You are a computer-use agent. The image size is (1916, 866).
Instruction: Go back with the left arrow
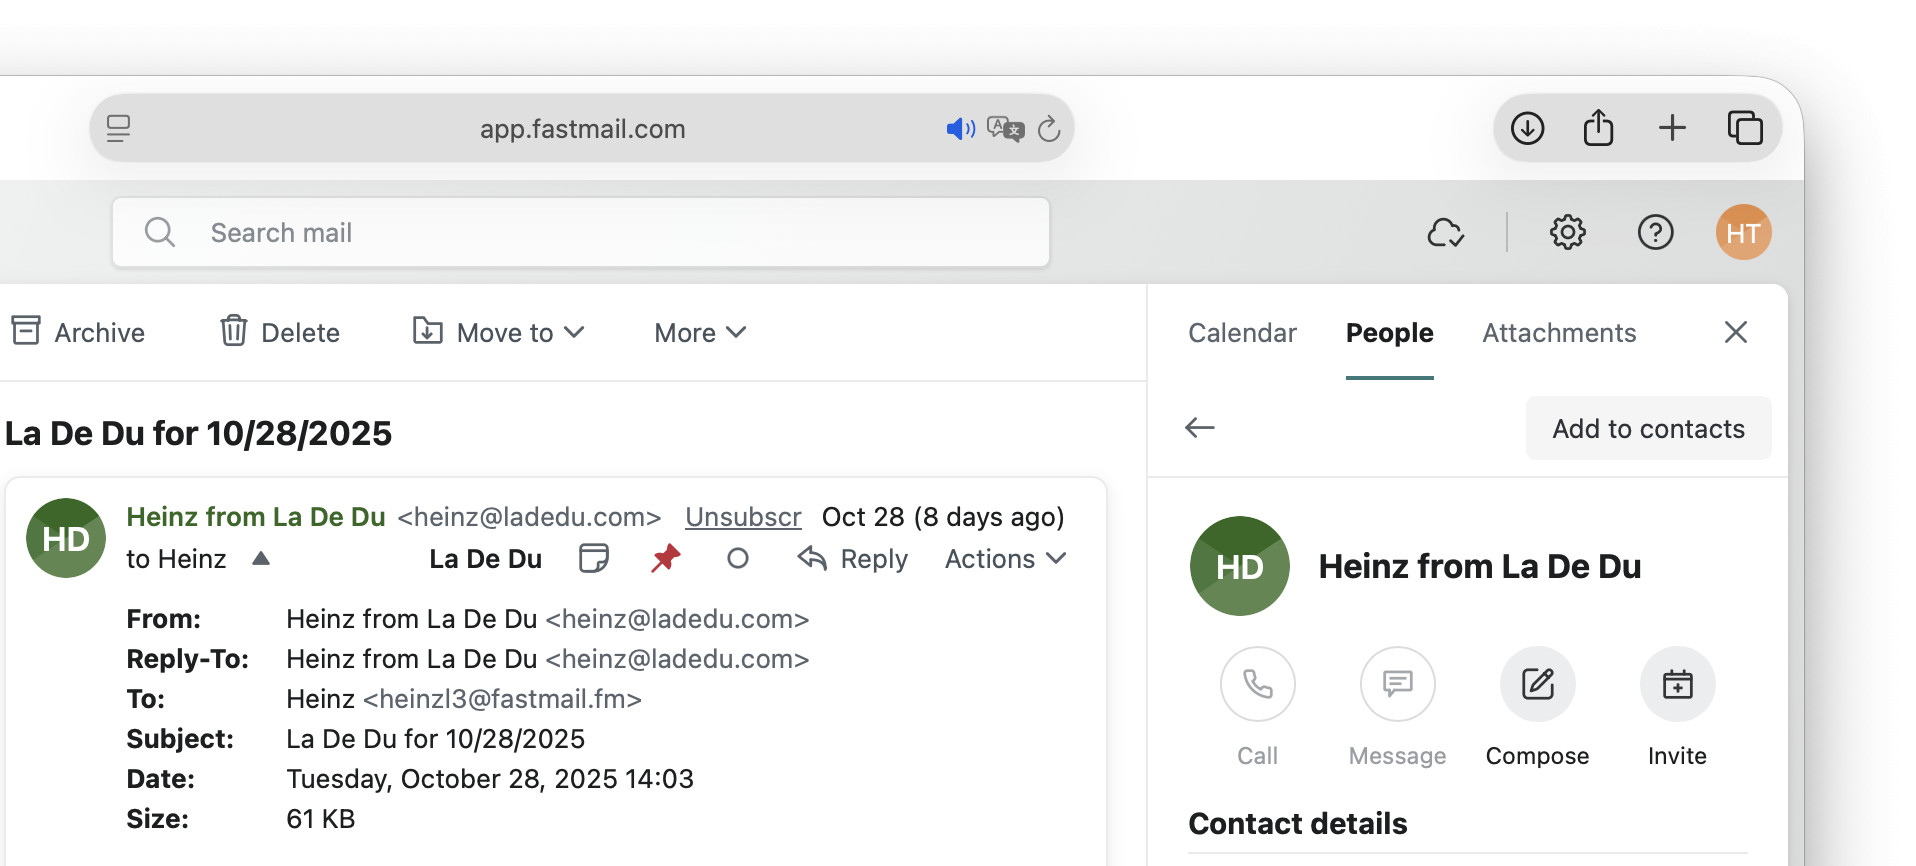(1200, 428)
